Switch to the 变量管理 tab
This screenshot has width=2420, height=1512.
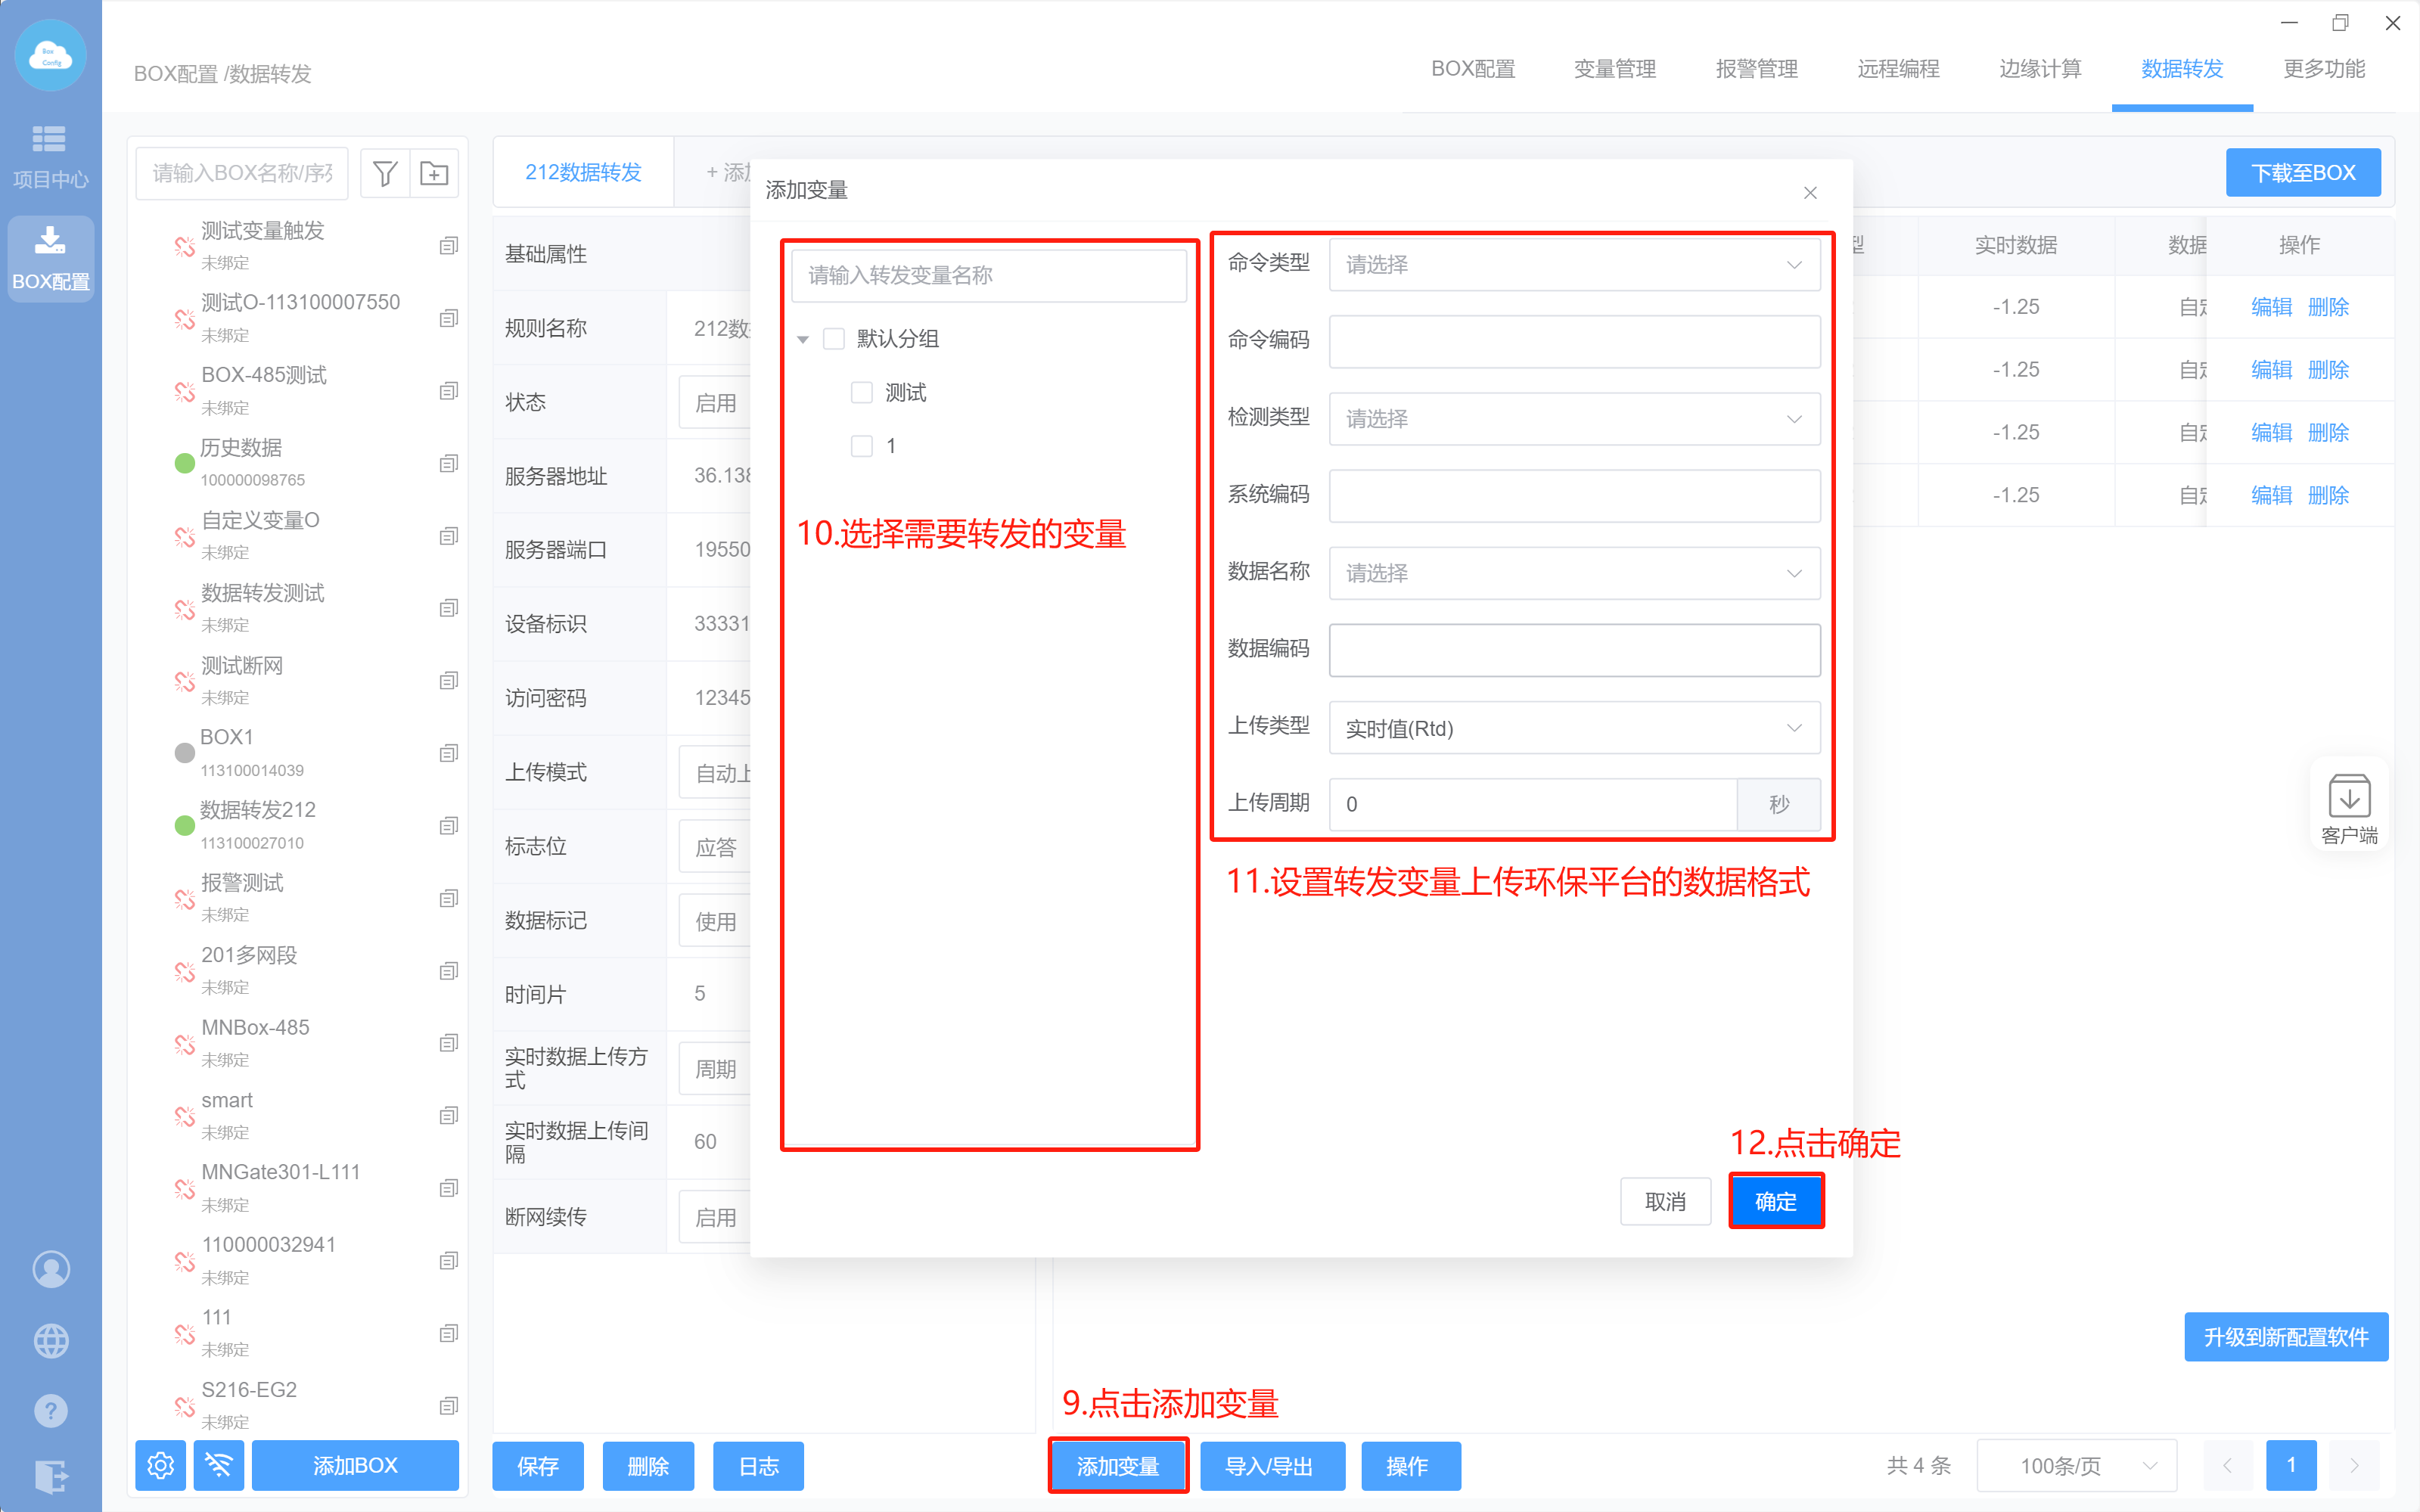1614,69
